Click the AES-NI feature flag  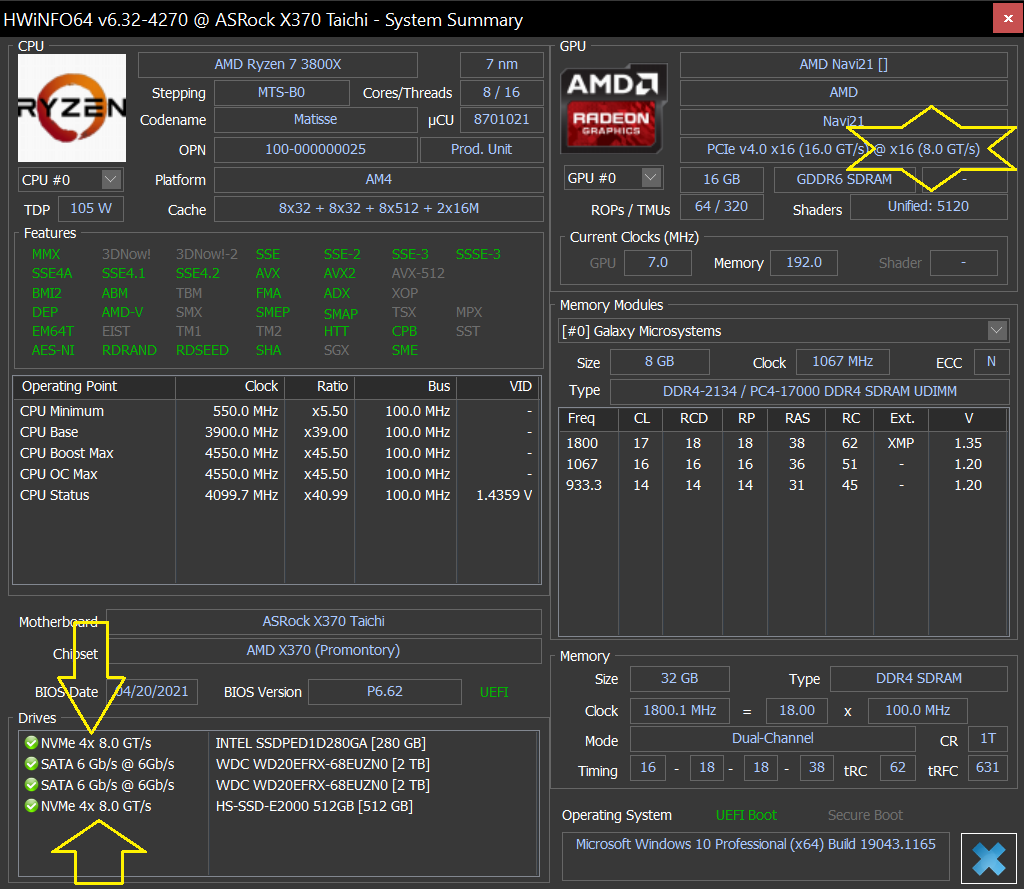pos(53,350)
